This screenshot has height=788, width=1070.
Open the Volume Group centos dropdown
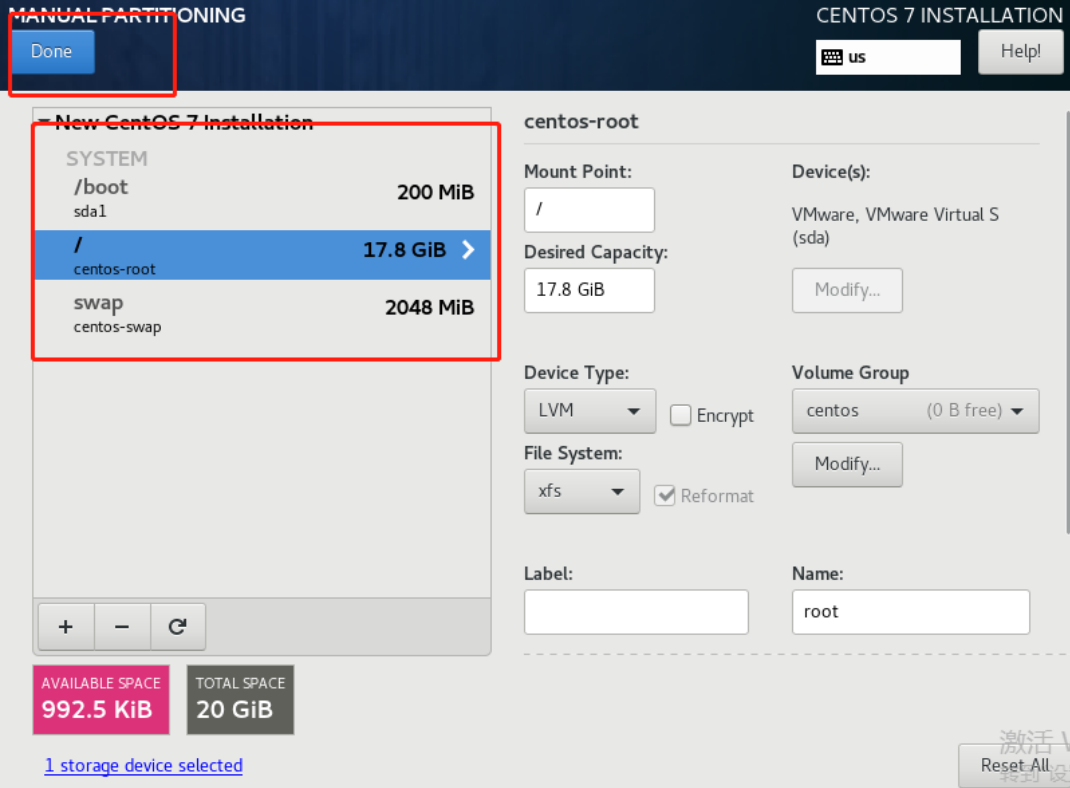[915, 411]
